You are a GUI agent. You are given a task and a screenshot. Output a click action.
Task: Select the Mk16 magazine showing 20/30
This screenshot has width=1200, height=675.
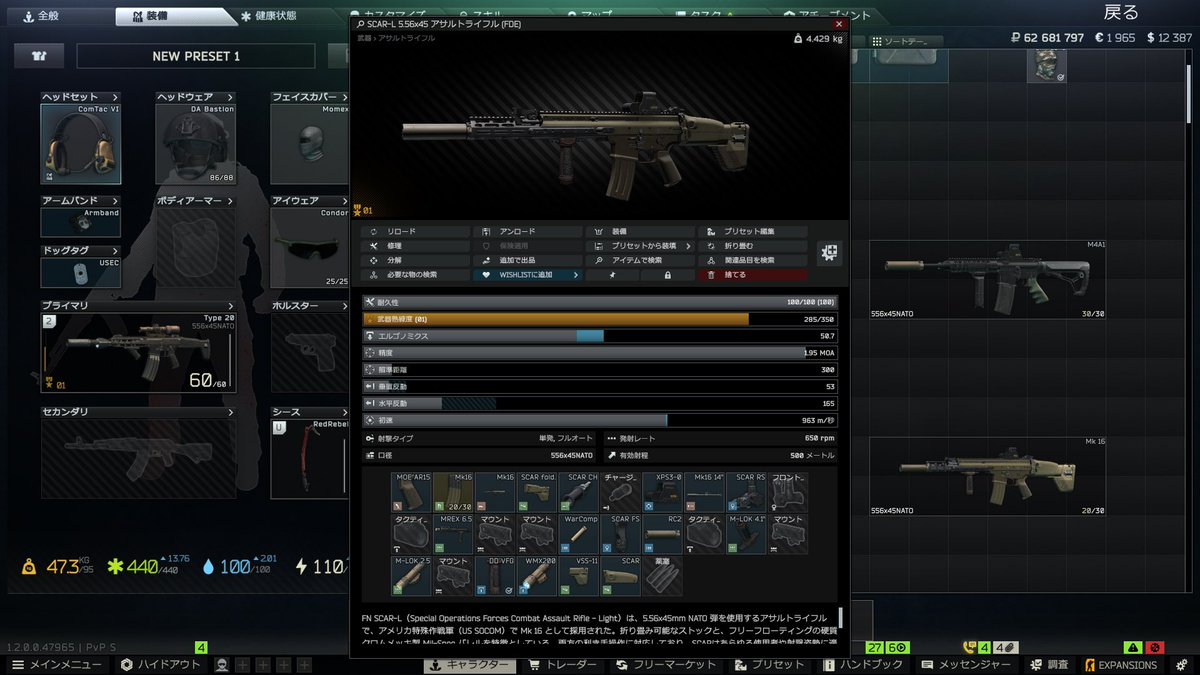coord(453,492)
